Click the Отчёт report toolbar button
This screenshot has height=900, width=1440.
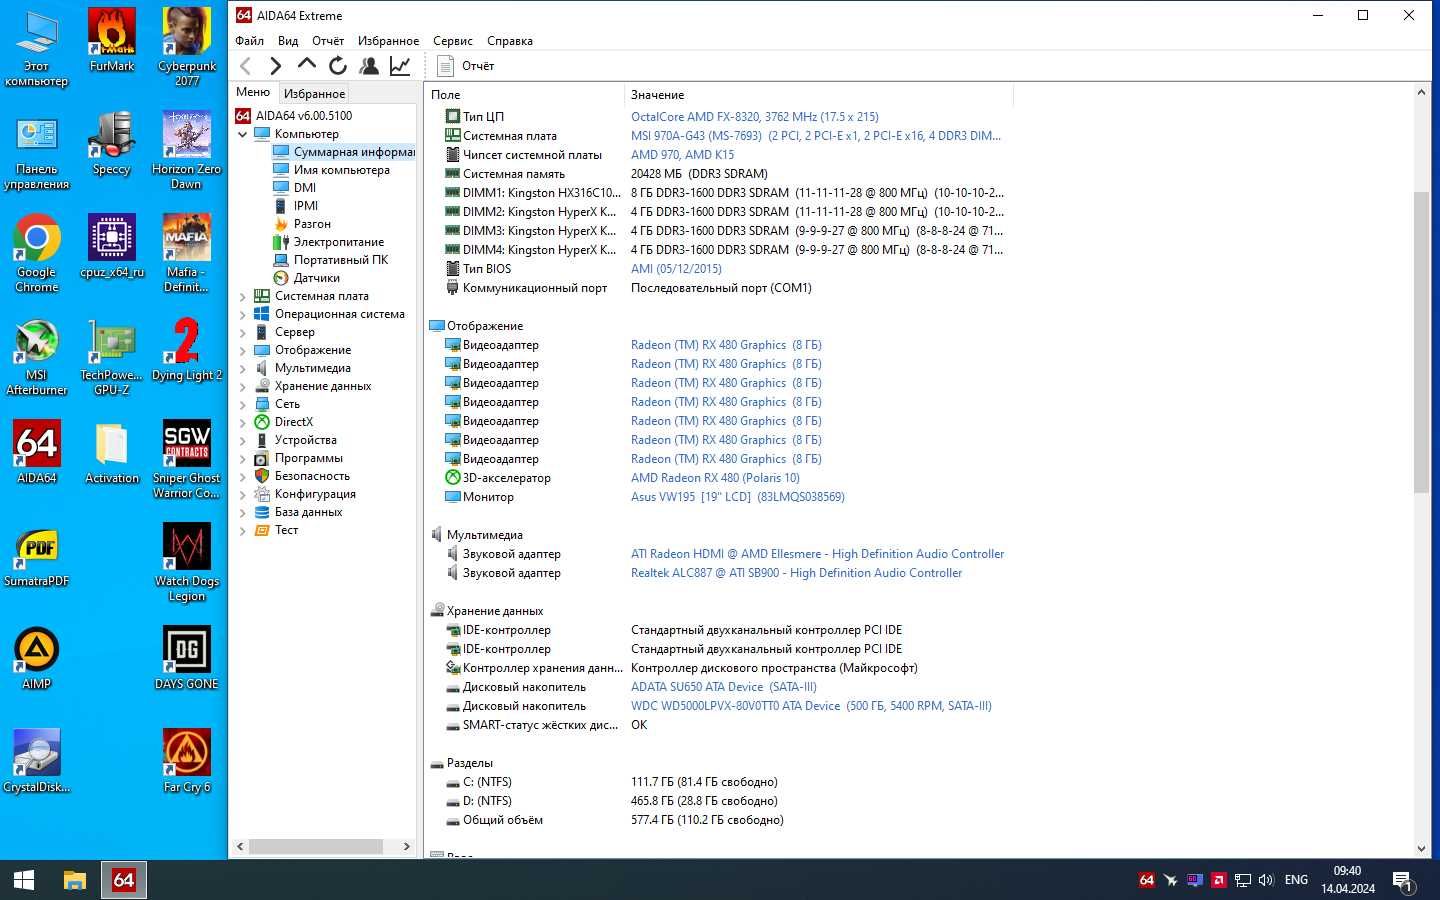pos(466,66)
